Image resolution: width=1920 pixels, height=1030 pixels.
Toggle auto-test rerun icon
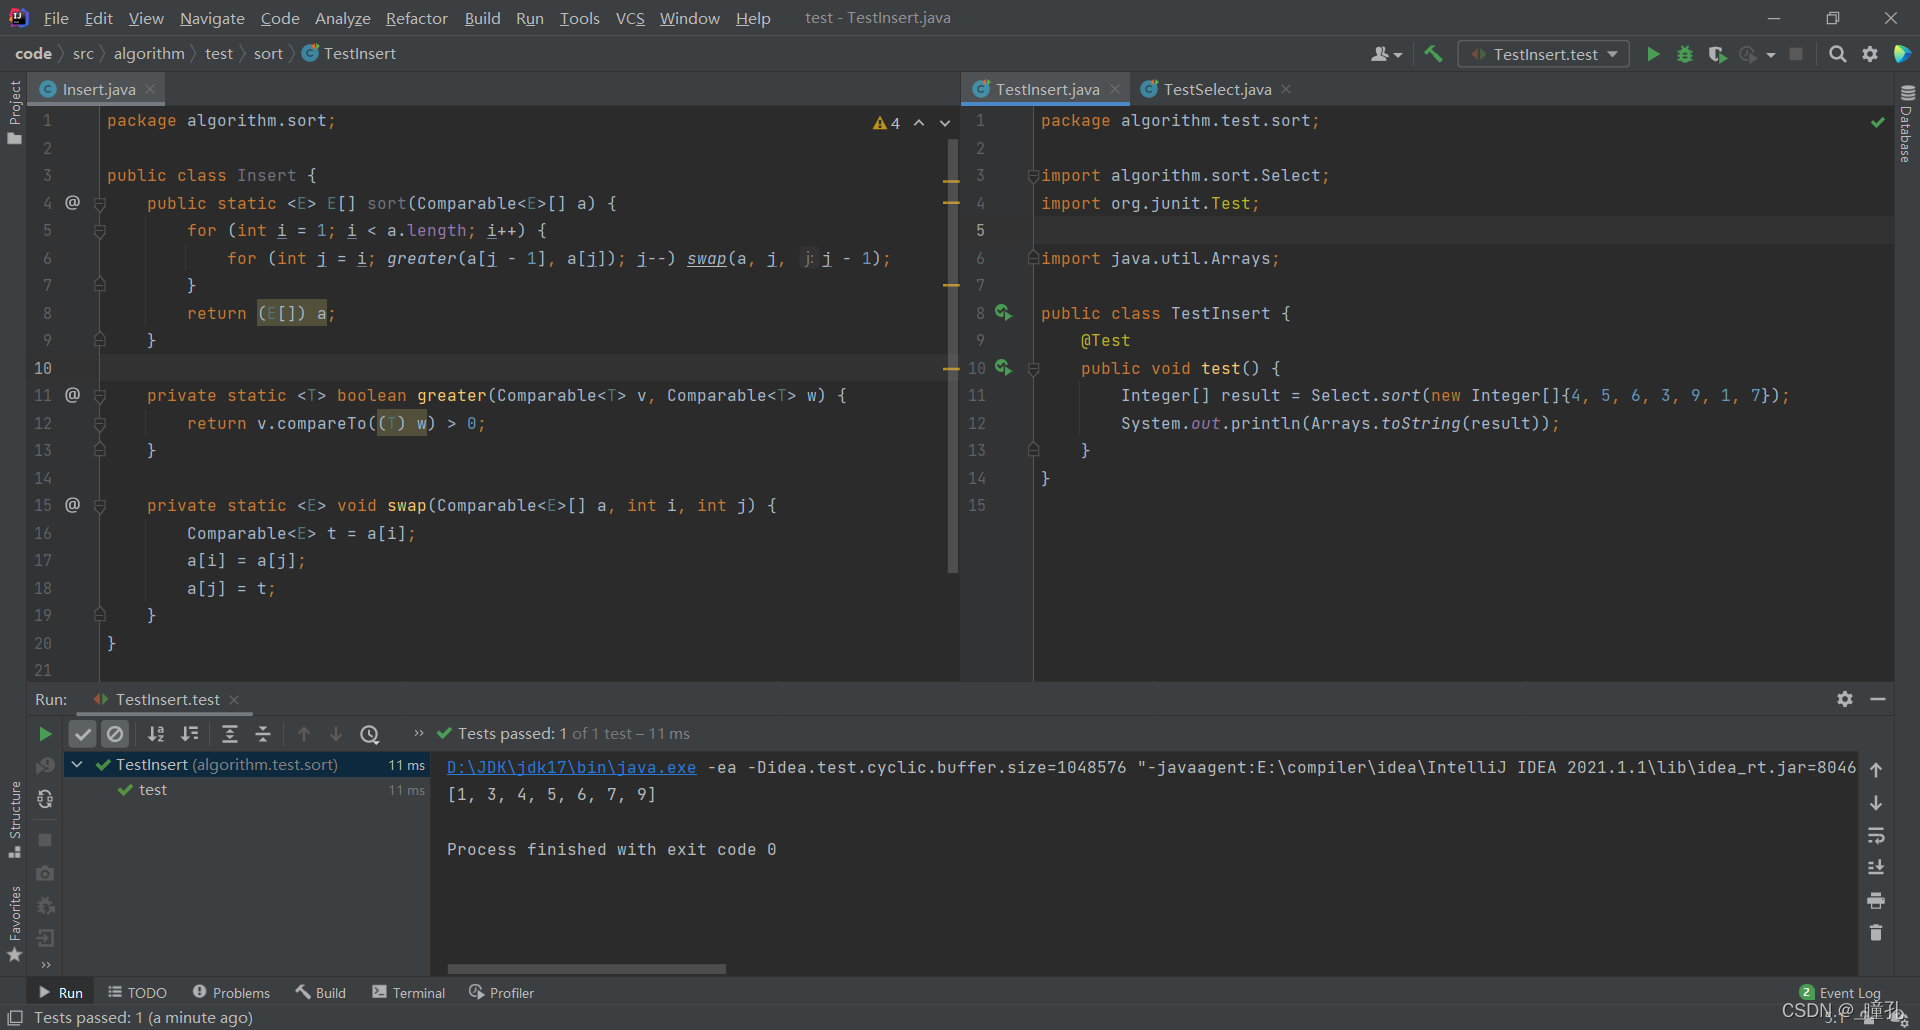(45, 799)
